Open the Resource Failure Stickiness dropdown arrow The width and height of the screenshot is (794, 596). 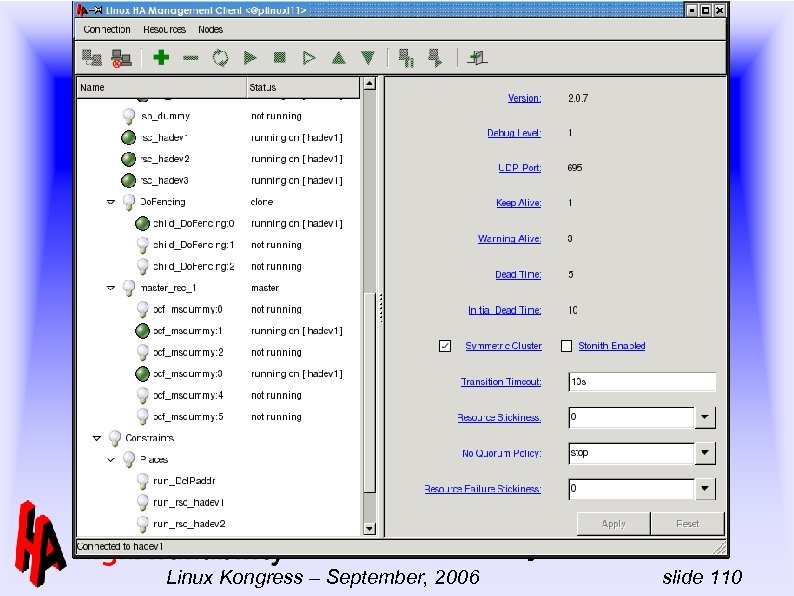click(x=705, y=489)
